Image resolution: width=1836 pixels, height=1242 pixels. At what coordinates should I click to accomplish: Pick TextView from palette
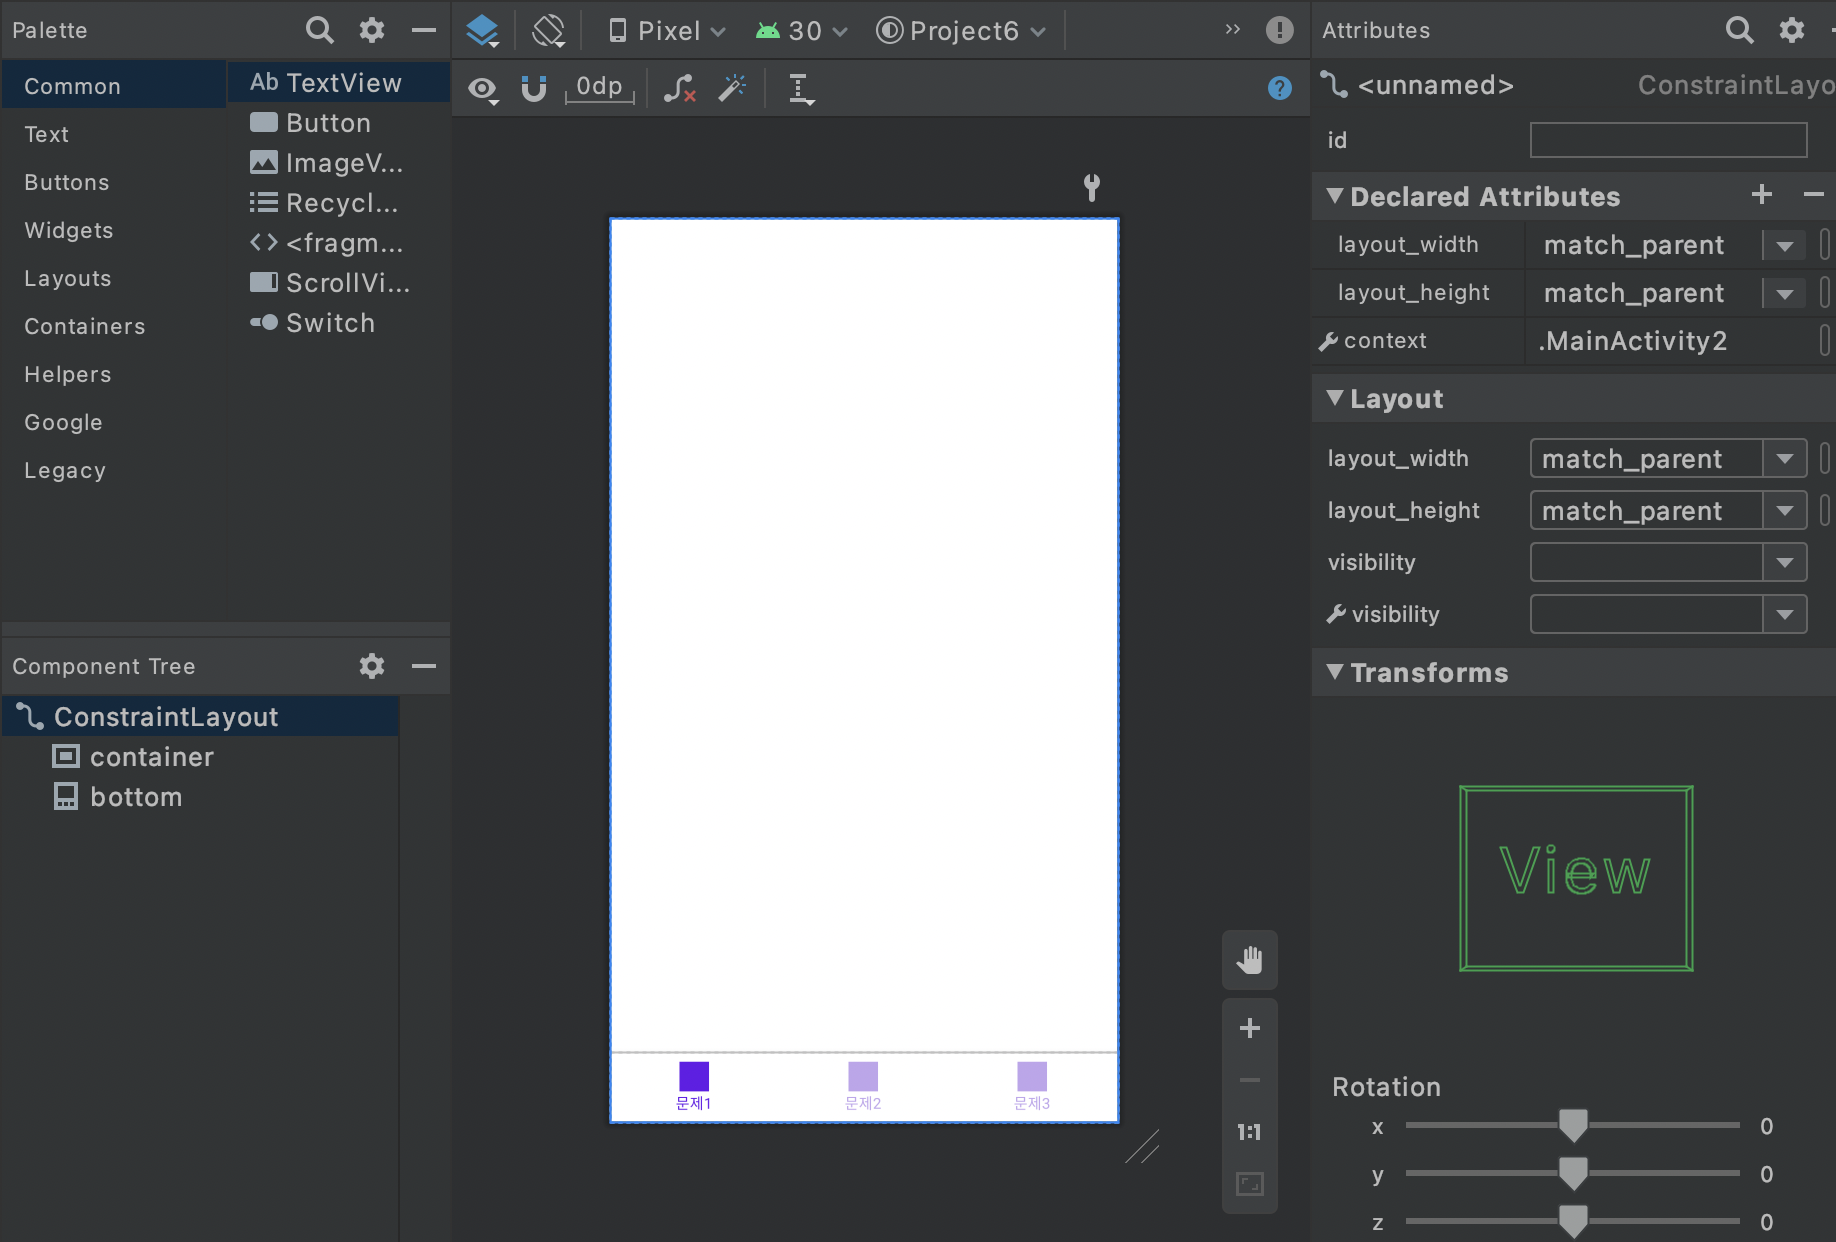tap(339, 83)
